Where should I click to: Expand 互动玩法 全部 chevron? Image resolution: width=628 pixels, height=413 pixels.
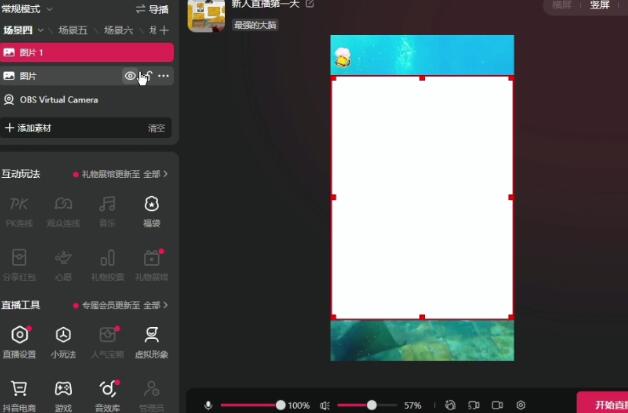tap(165, 174)
